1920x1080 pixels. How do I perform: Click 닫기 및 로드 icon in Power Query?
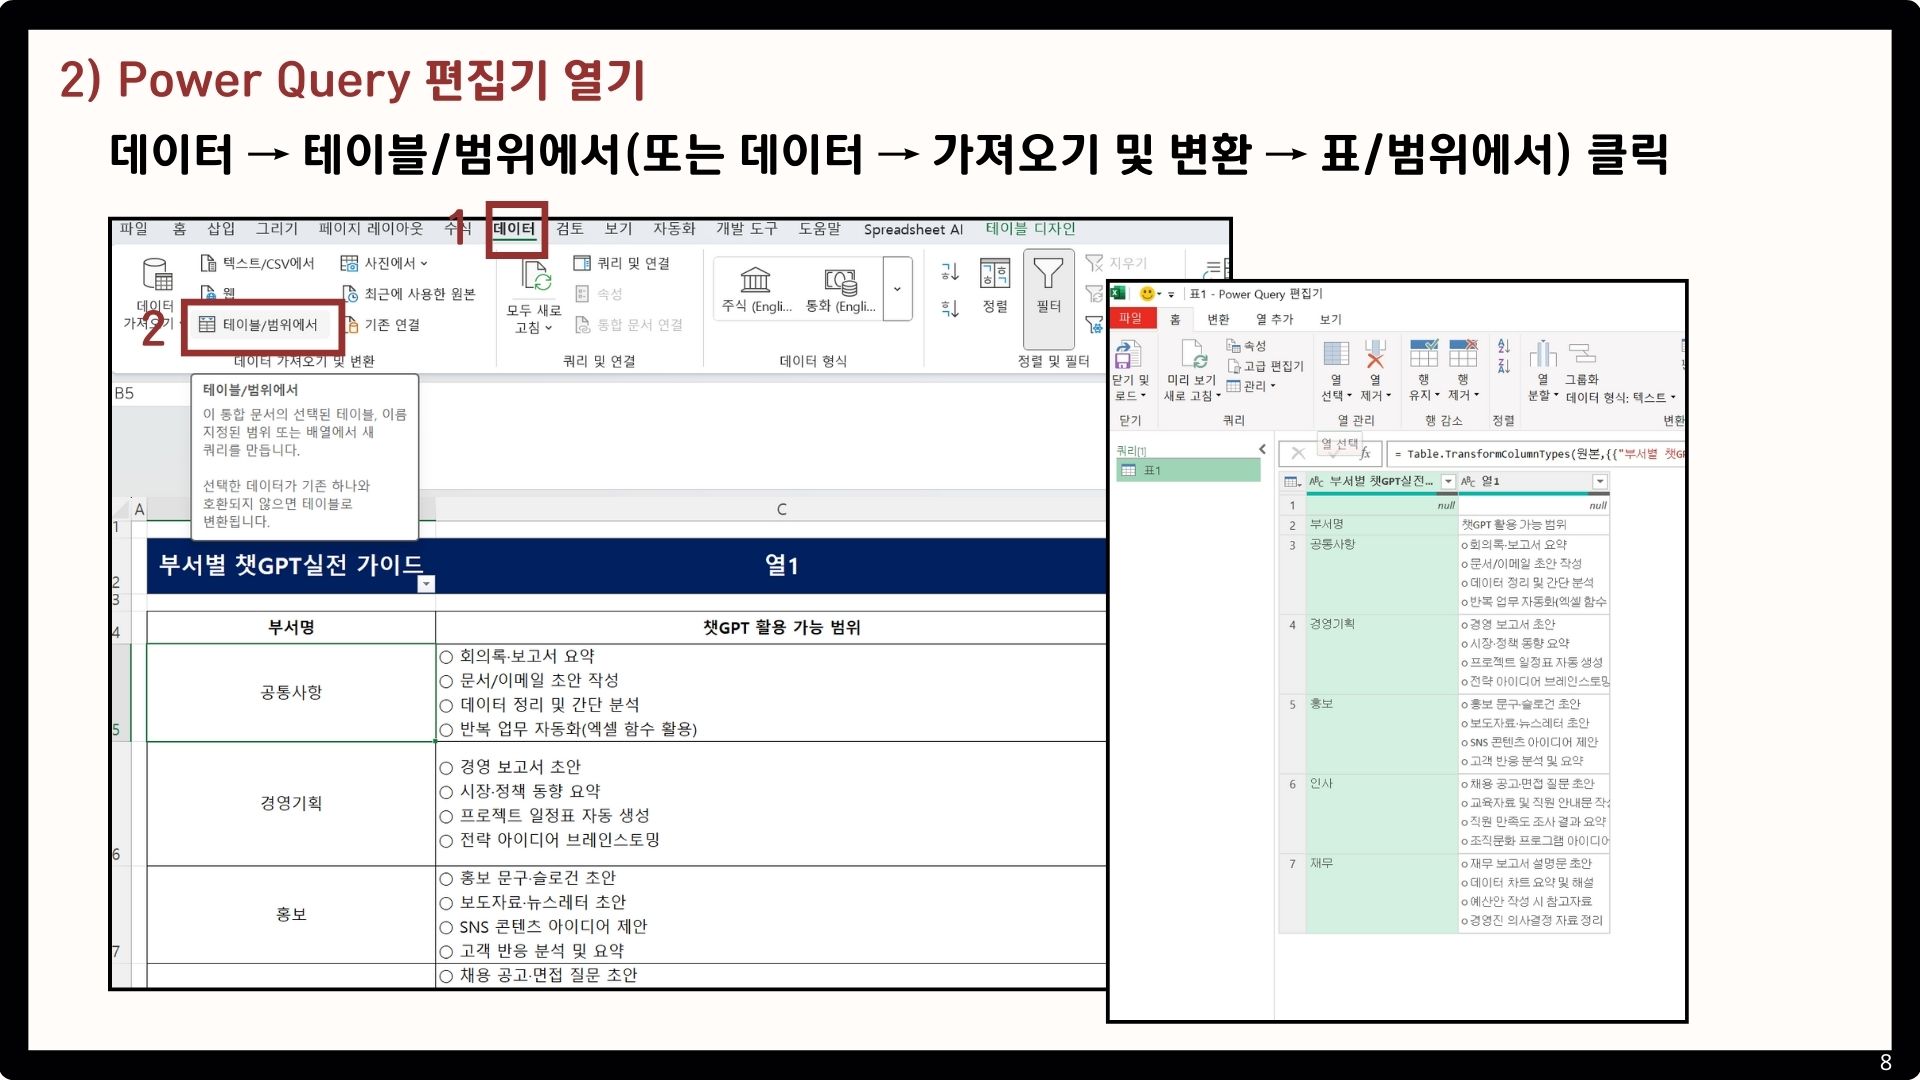1128,356
